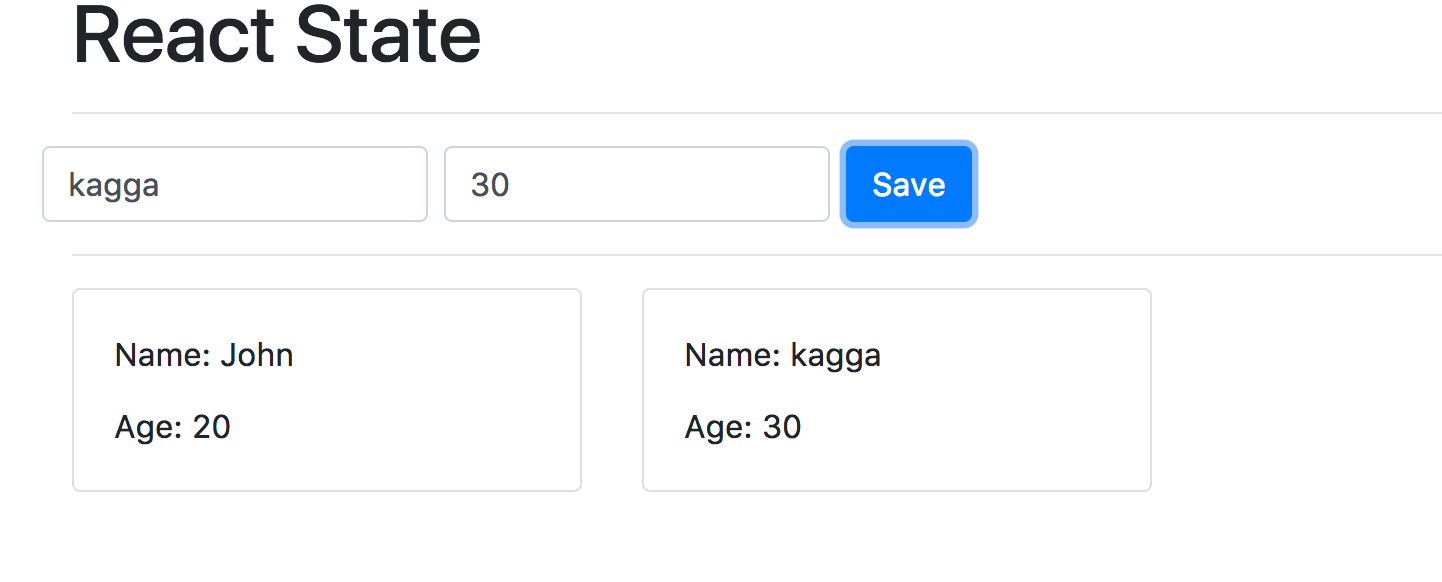Click the name input containing "kagga"
The height and width of the screenshot is (582, 1442).
pos(234,184)
